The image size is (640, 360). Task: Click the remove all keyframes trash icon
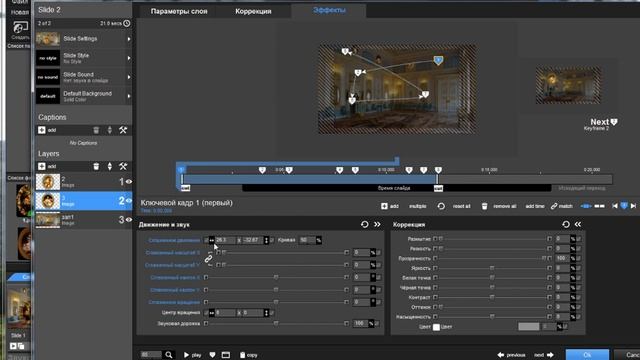(484, 206)
